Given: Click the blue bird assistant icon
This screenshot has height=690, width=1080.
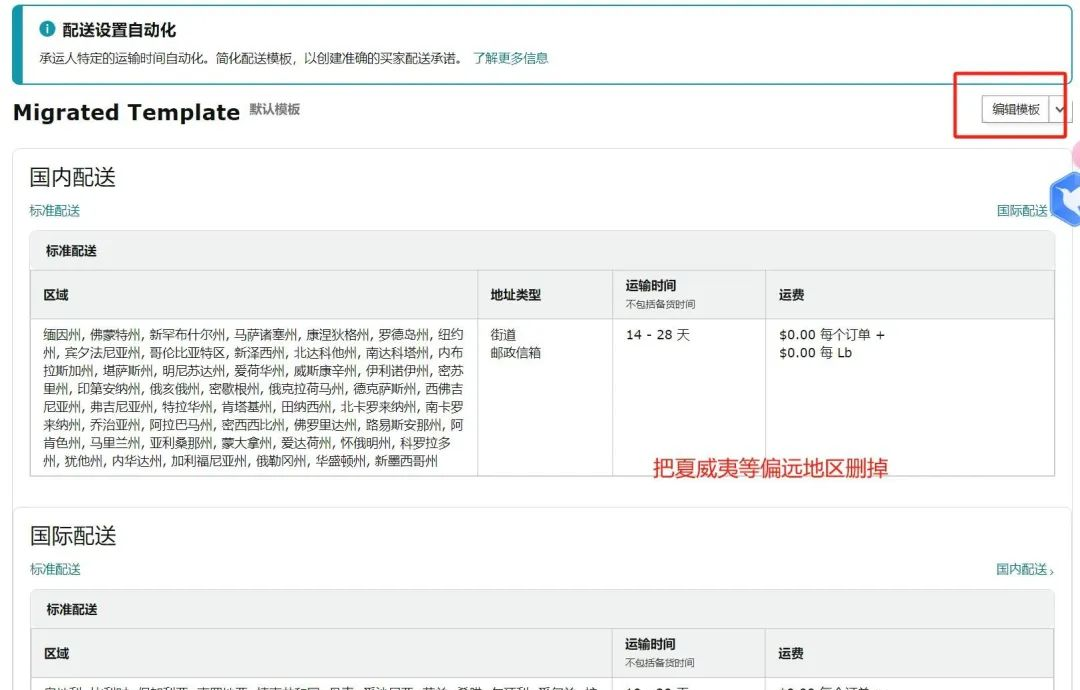Looking at the screenshot, I should coord(1066,198).
